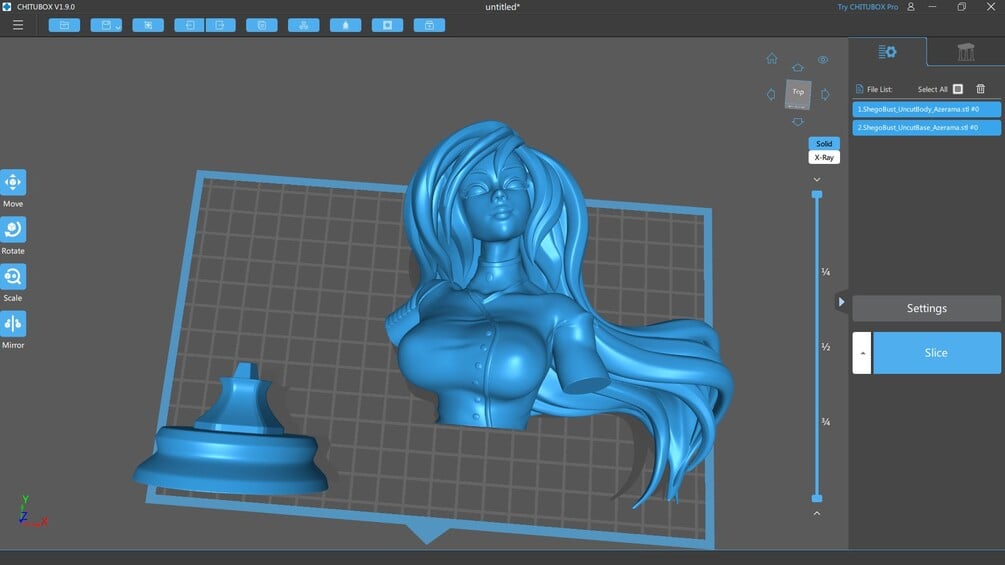Rotate view down with bottom arrow
This screenshot has height=565, width=1005.
pyautogui.click(x=798, y=122)
